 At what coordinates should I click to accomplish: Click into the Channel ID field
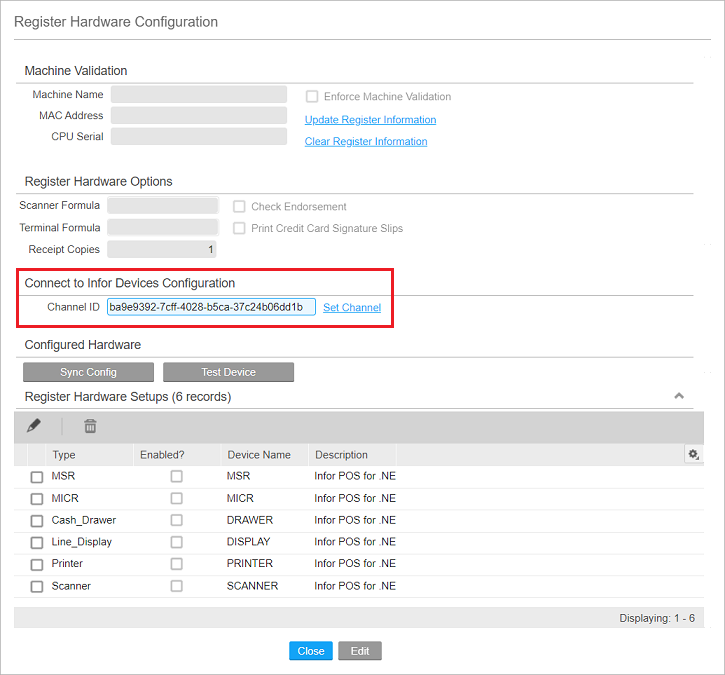tap(211, 307)
